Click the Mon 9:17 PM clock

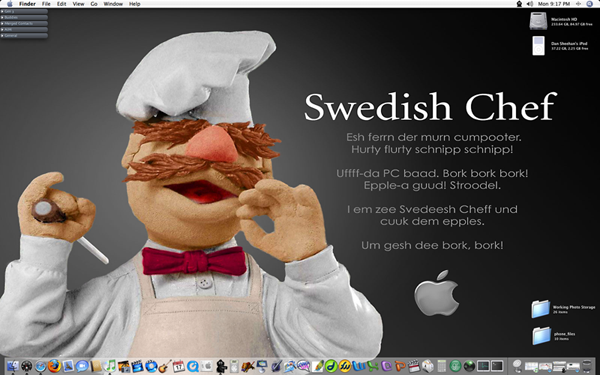(x=554, y=4)
